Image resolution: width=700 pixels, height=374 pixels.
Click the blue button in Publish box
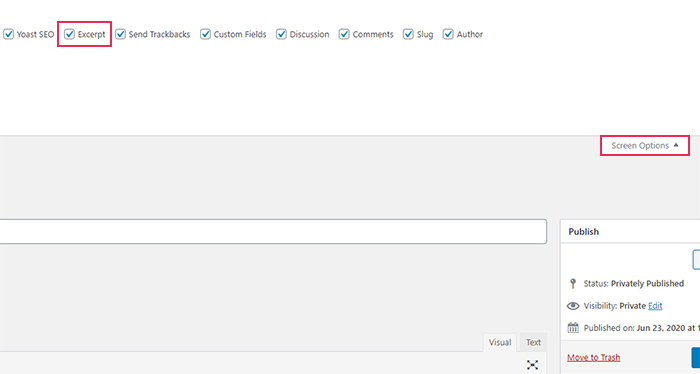coord(696,357)
